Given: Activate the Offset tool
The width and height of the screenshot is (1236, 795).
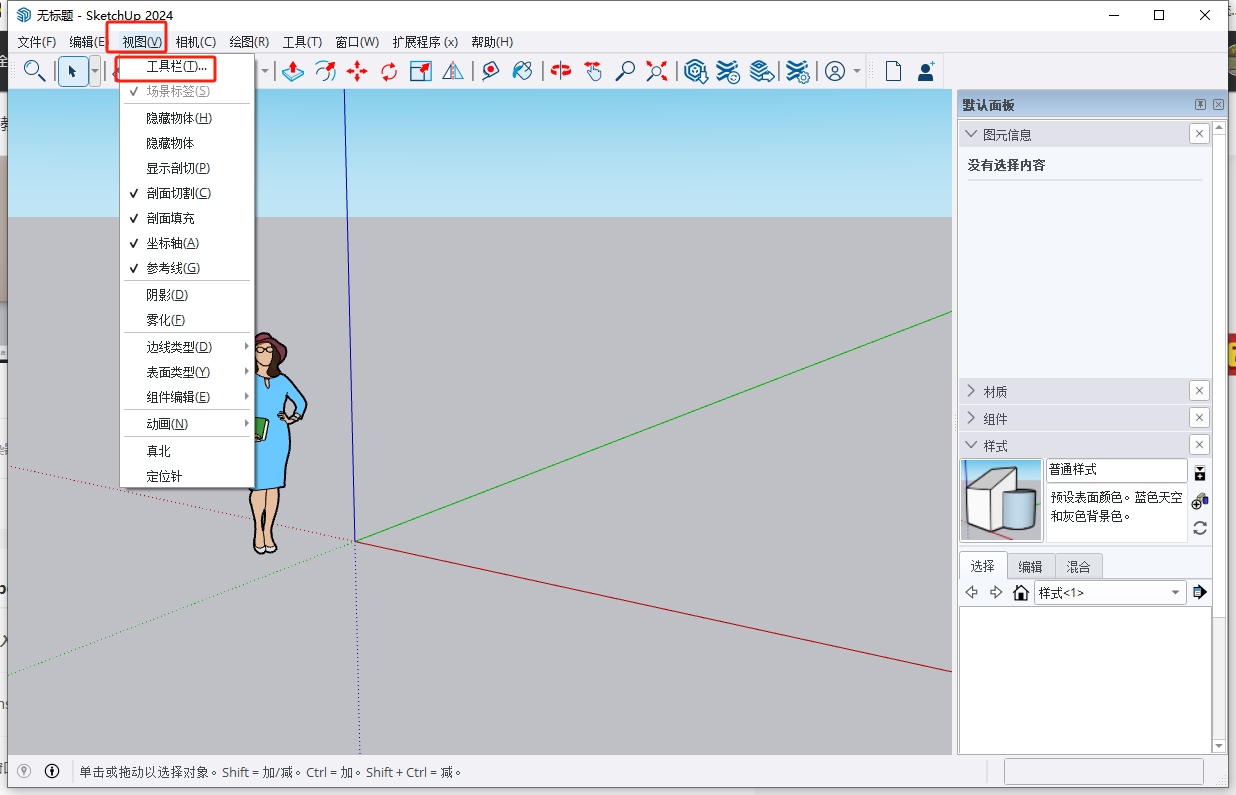Looking at the screenshot, I should click(x=325, y=71).
